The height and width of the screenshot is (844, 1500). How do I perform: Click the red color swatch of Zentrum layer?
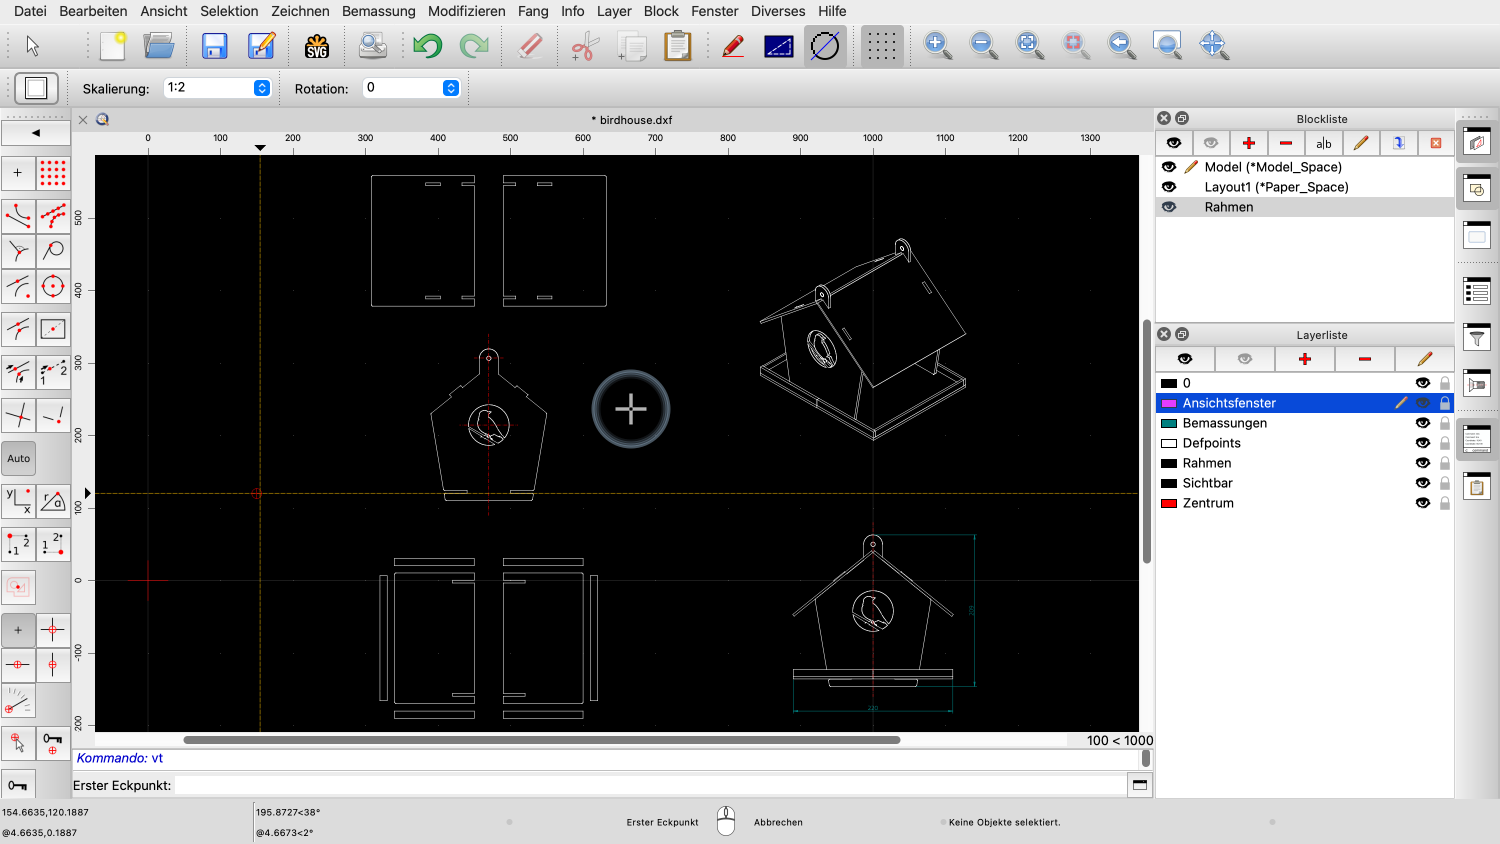(x=1168, y=503)
